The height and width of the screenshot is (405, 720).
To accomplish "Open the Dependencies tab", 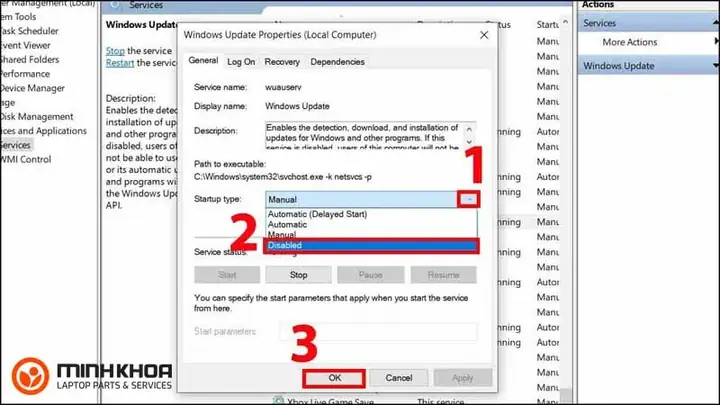I will point(338,62).
